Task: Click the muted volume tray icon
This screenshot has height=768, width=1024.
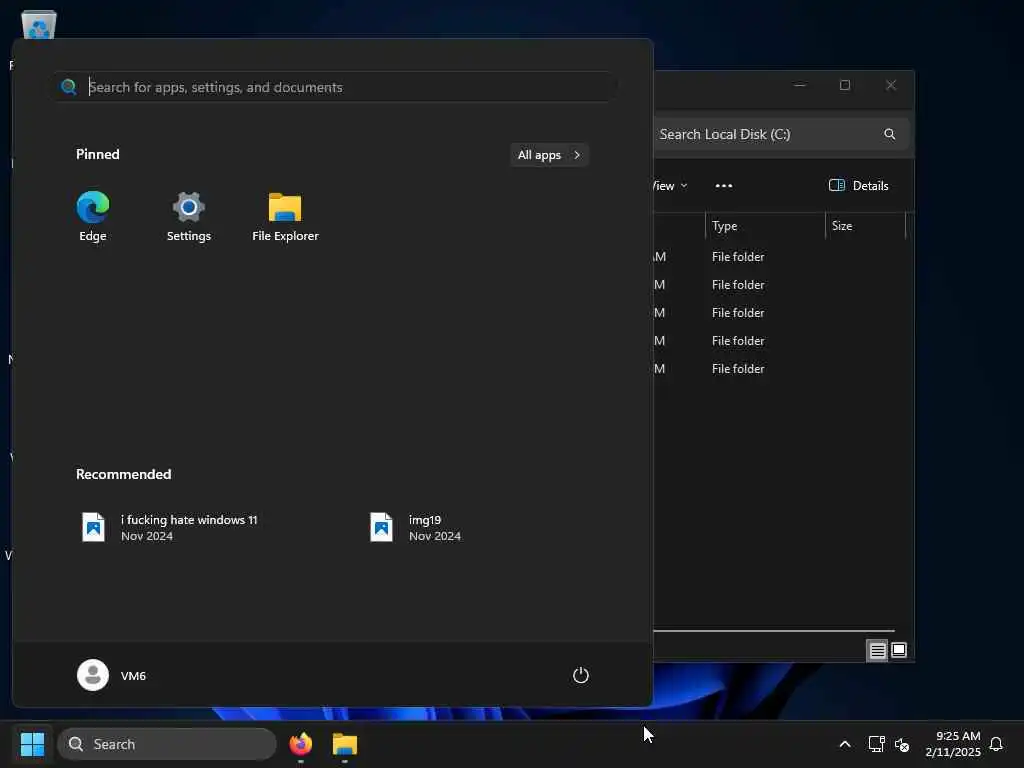Action: click(x=902, y=744)
